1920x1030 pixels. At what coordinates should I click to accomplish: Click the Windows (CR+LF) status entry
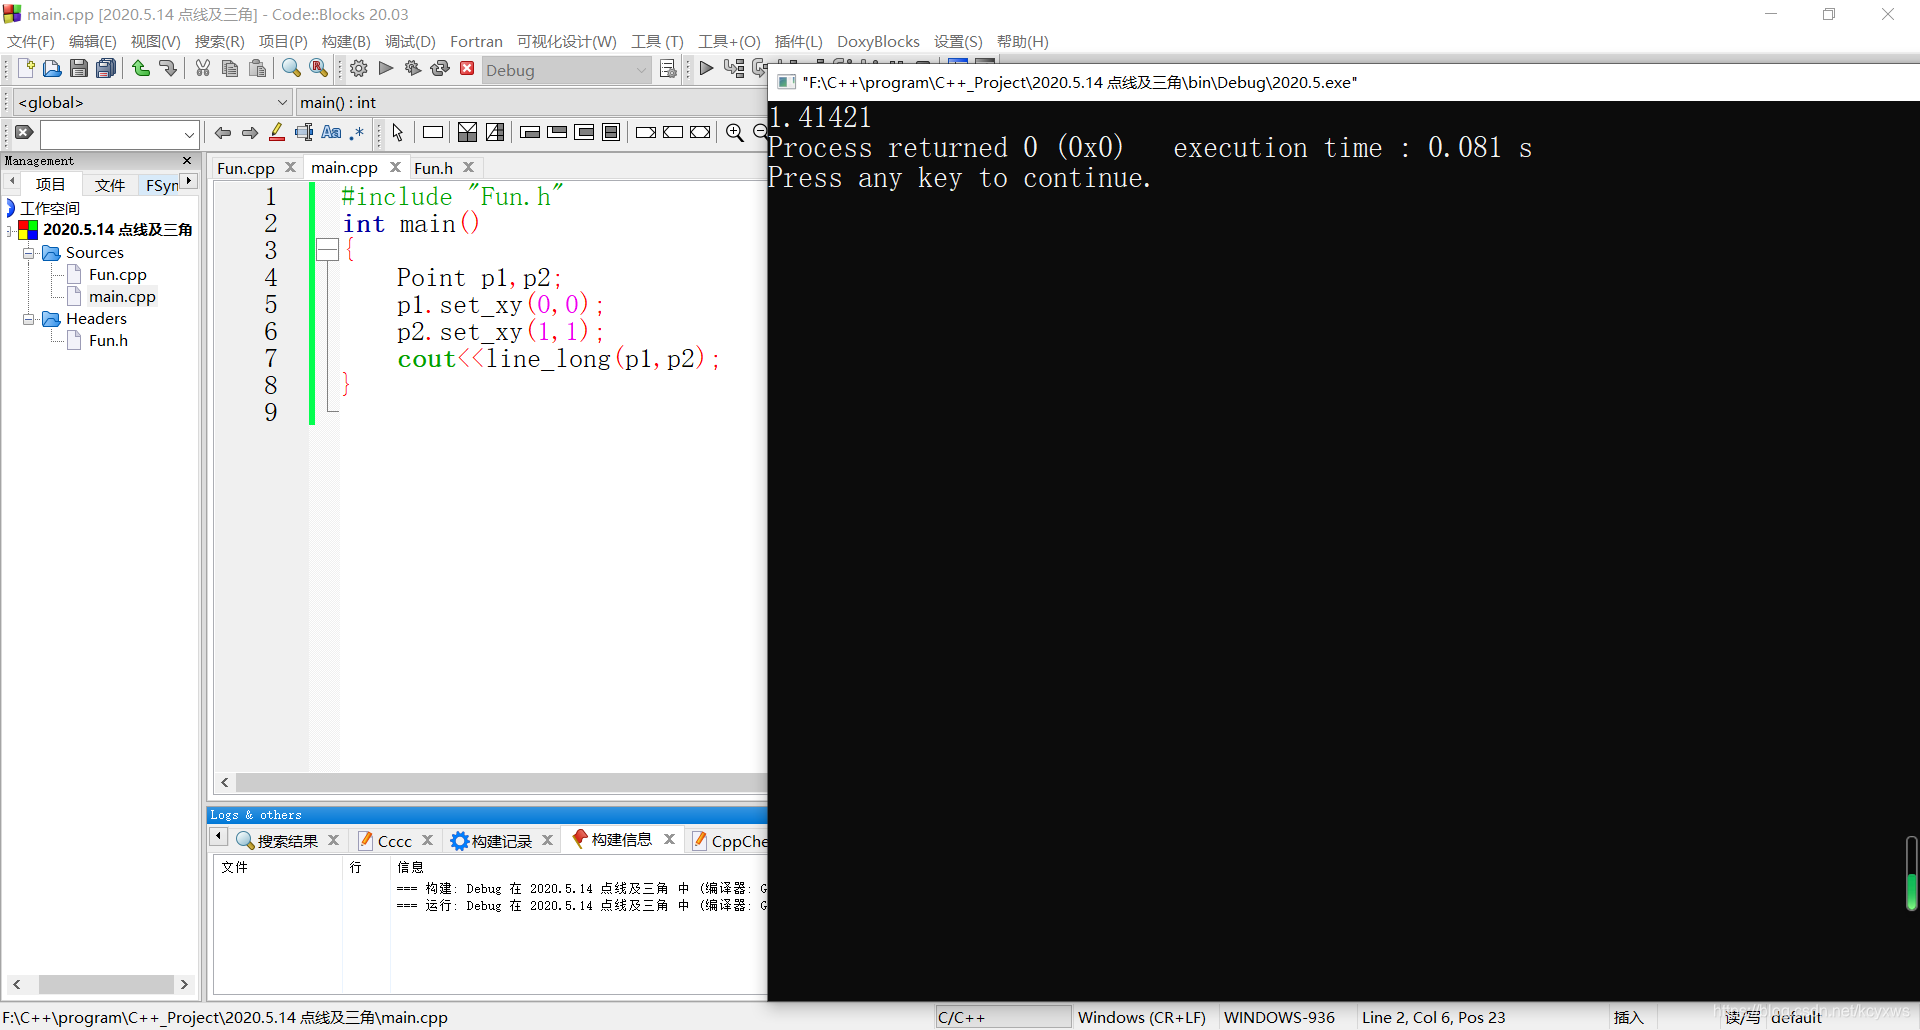pyautogui.click(x=1142, y=1017)
